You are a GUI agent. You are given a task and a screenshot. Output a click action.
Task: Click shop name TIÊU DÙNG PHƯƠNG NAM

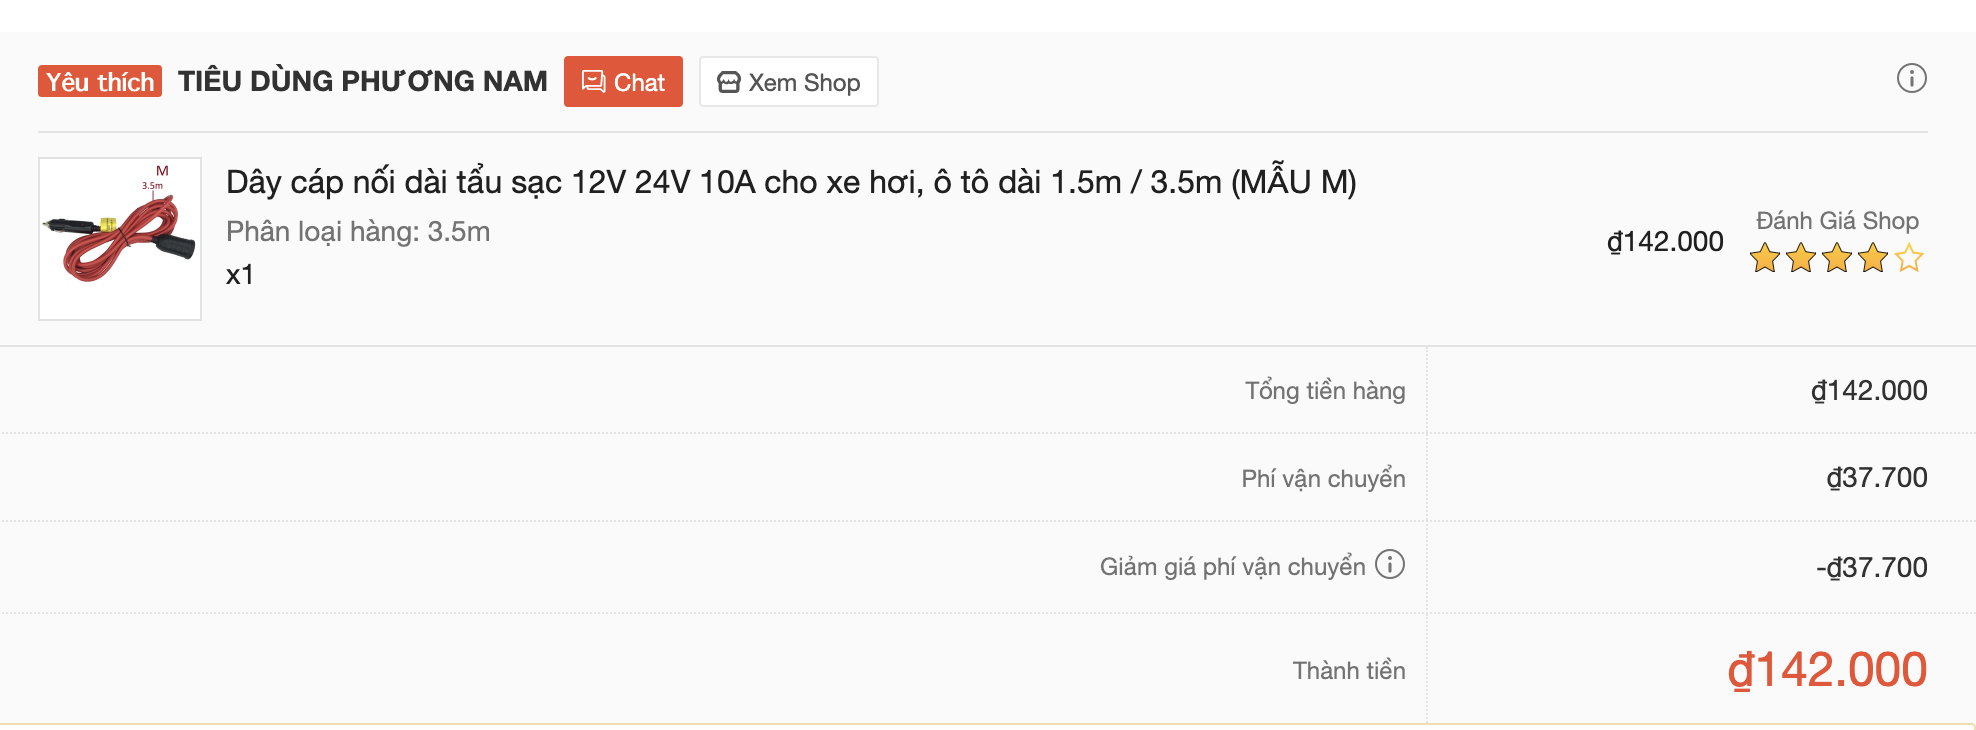pyautogui.click(x=362, y=81)
